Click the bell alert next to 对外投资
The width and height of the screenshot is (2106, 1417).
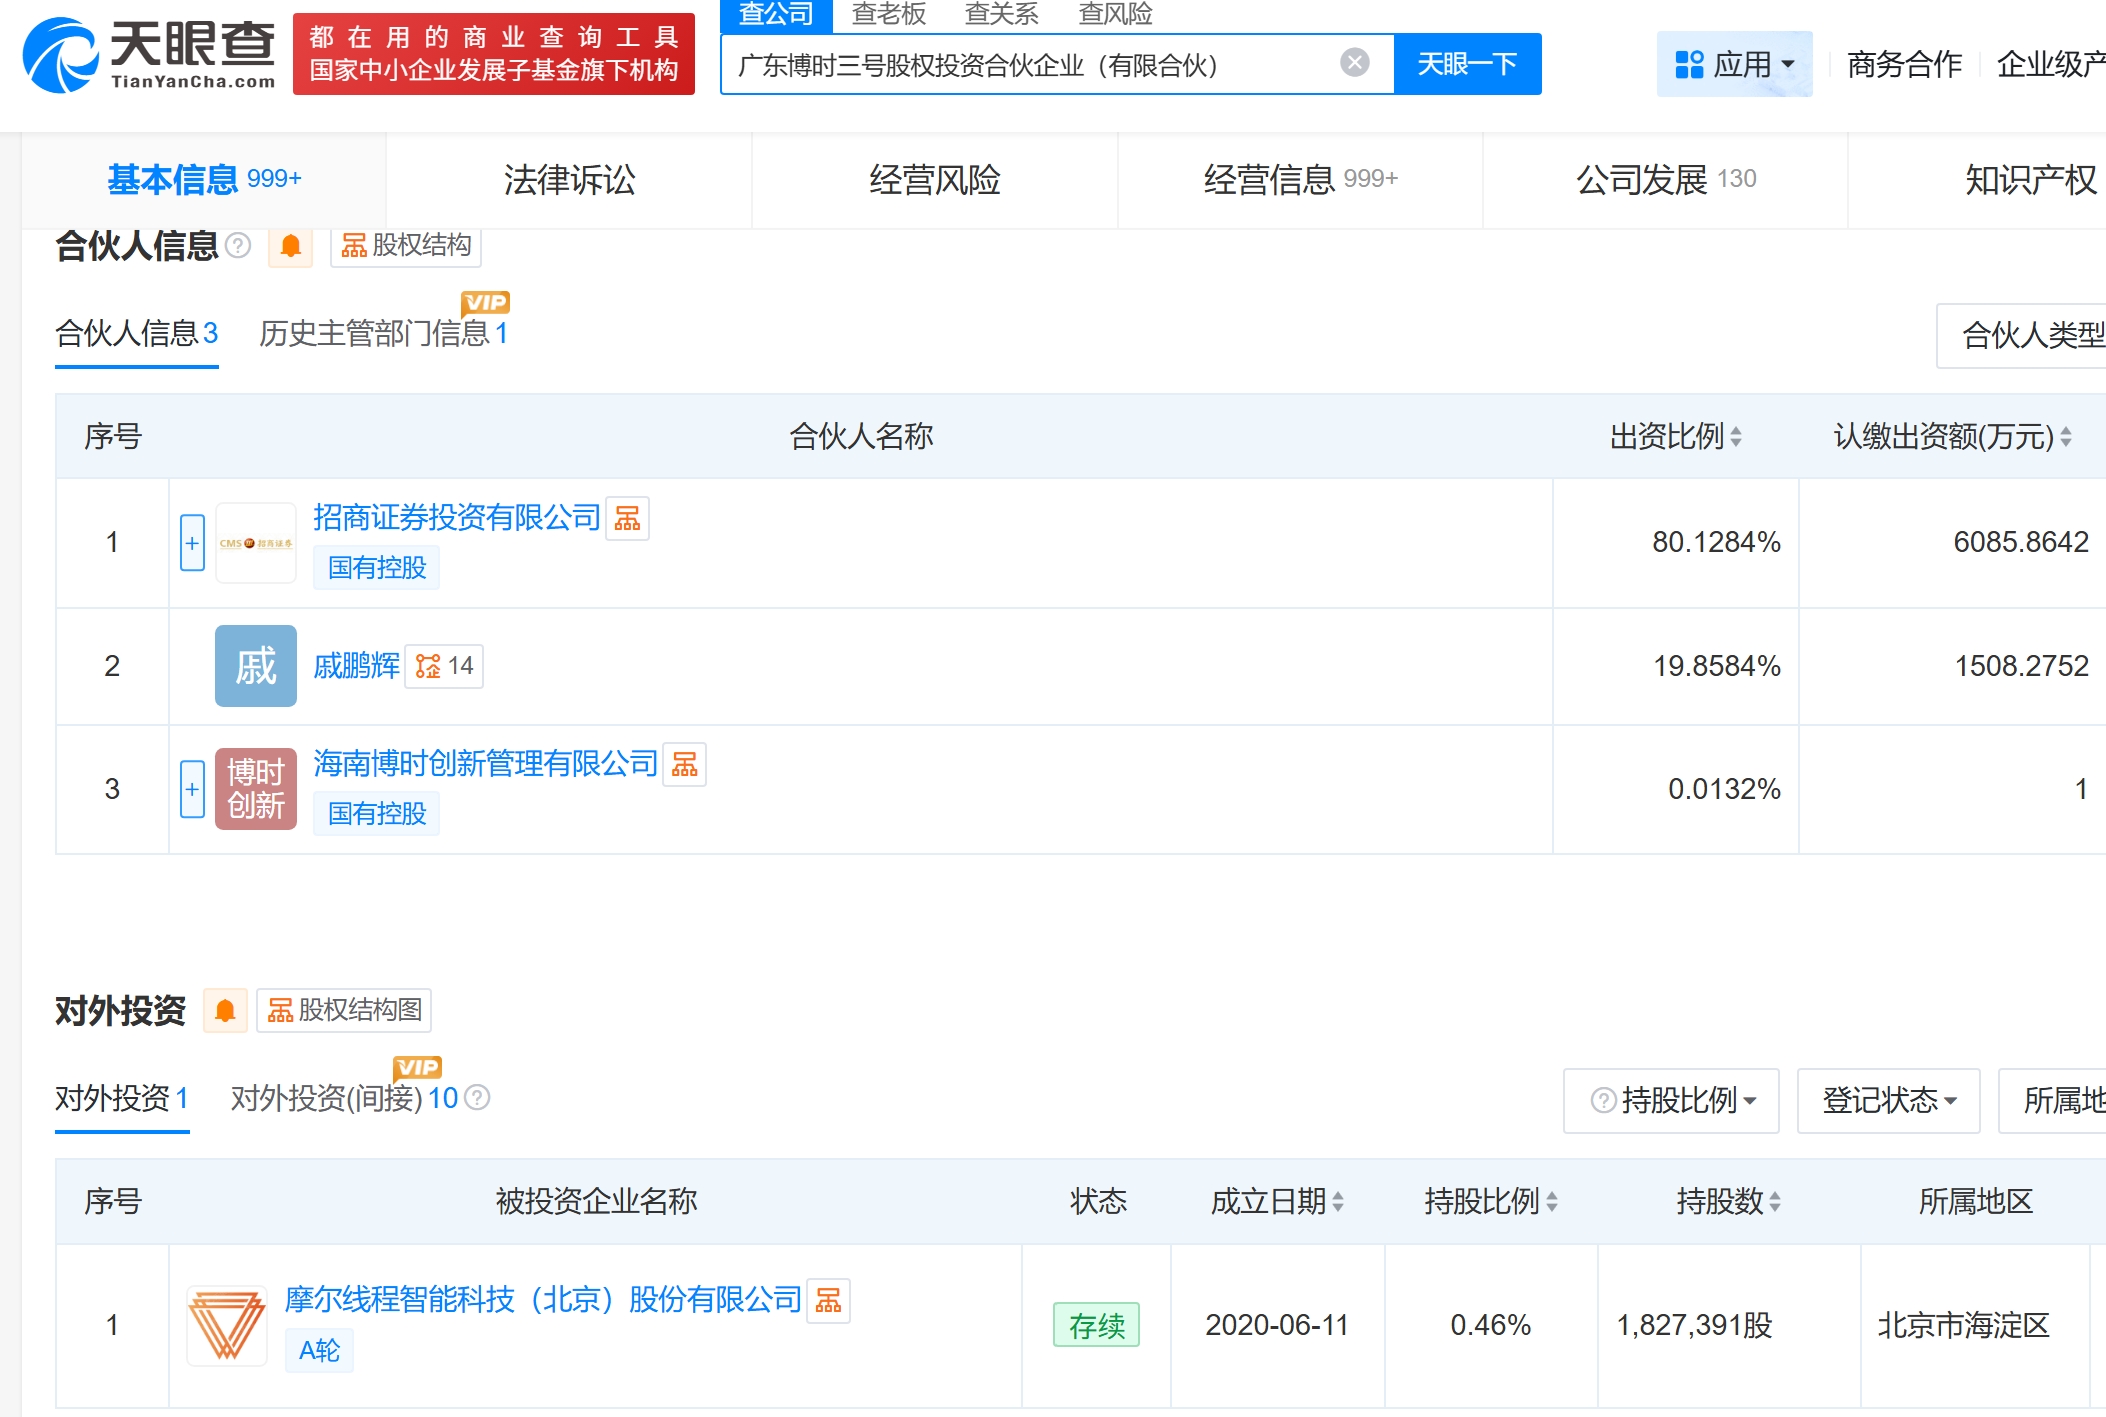pyautogui.click(x=225, y=1010)
